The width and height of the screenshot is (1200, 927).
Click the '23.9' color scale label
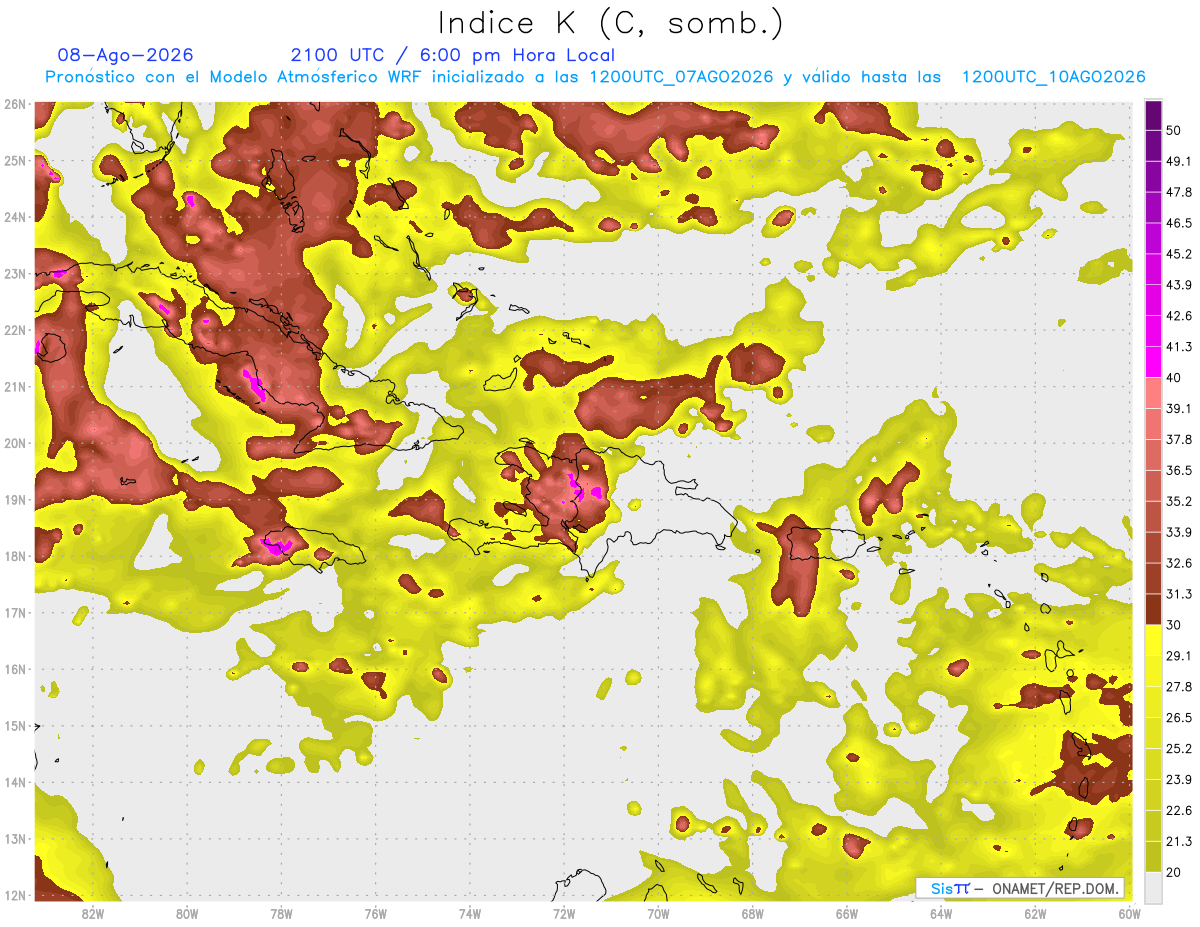pyautogui.click(x=1179, y=779)
